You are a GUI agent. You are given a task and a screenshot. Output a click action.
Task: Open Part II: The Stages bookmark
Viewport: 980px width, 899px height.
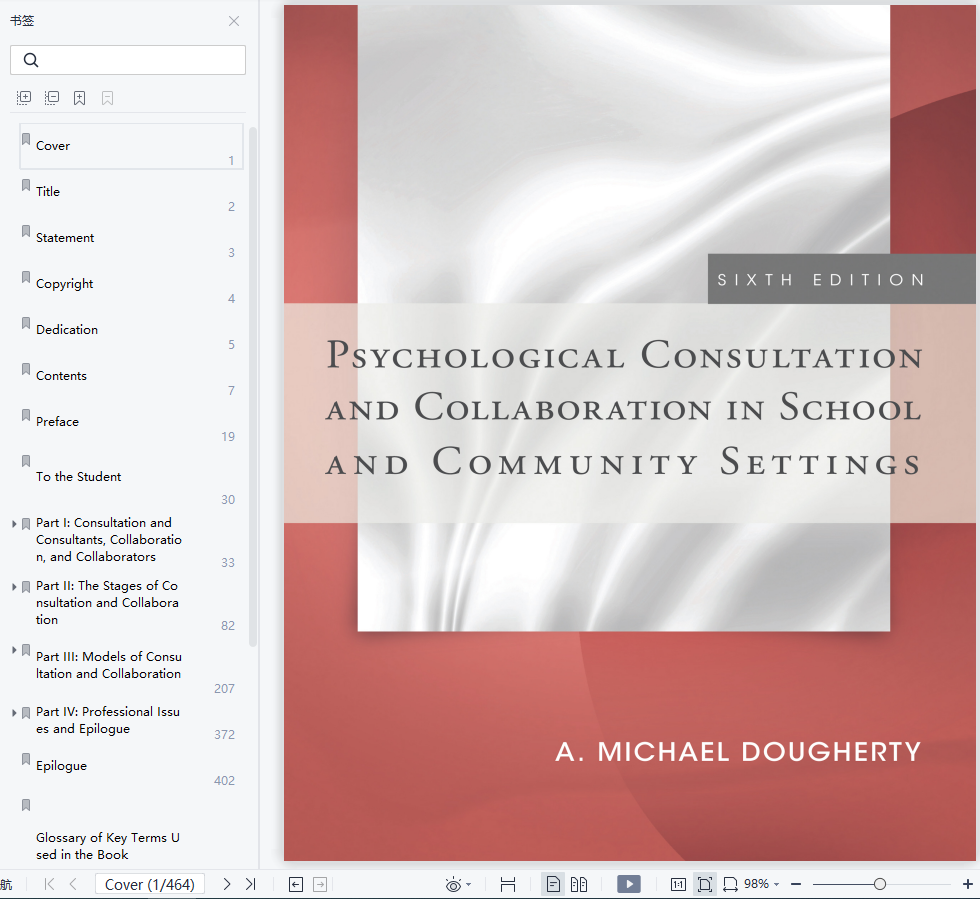[107, 603]
